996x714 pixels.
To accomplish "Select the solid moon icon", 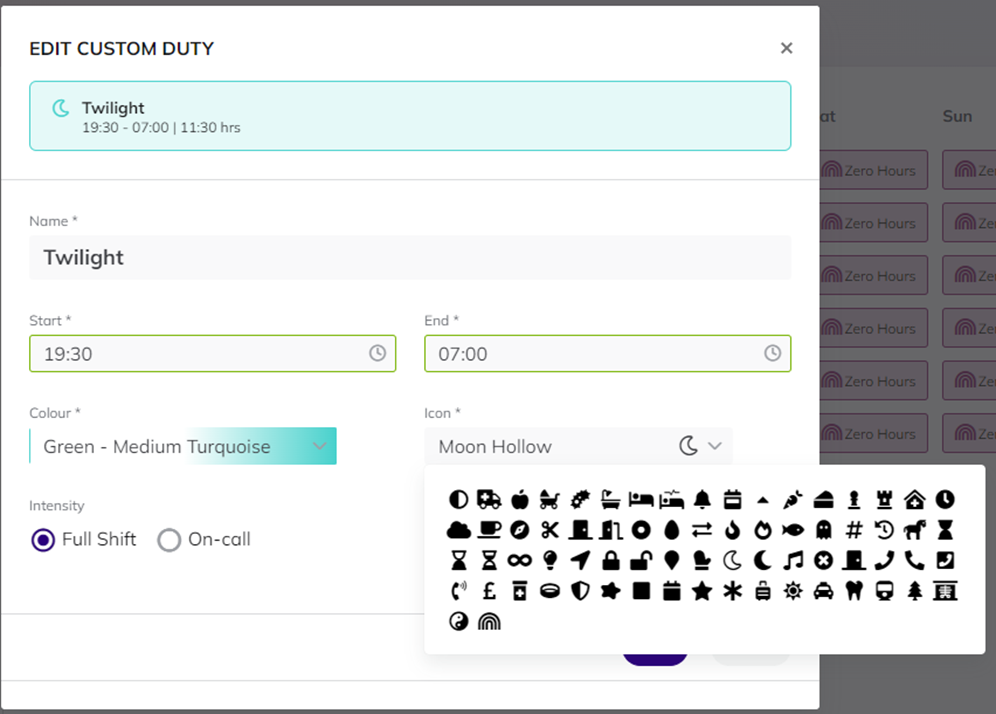I will coord(763,560).
